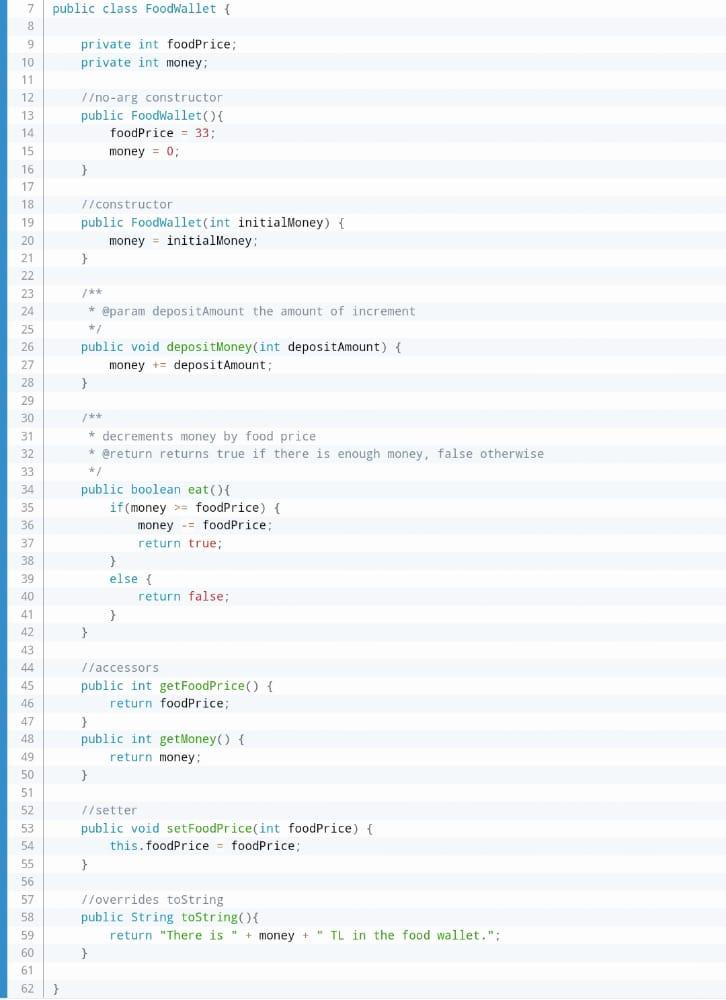Click 'public void depositMoney(int depositAmount) {'

click(241, 347)
